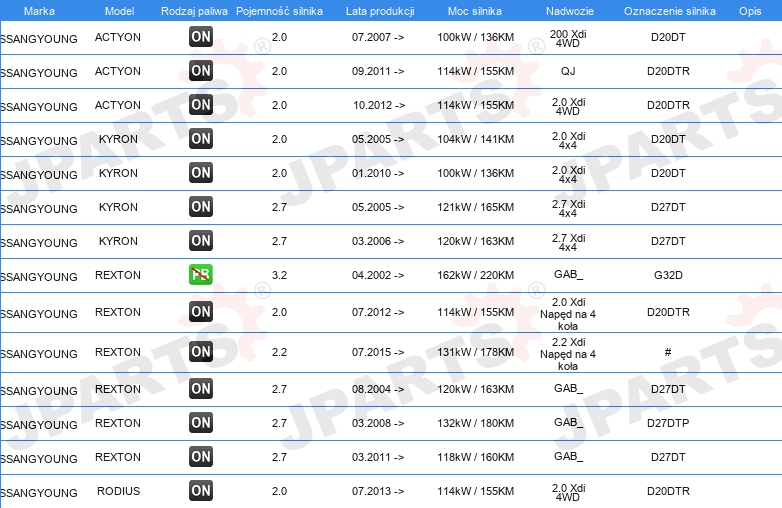Screen dimensions: 782x508
Task: Click the Oznaczenie silnika column header
Action: tap(670, 11)
